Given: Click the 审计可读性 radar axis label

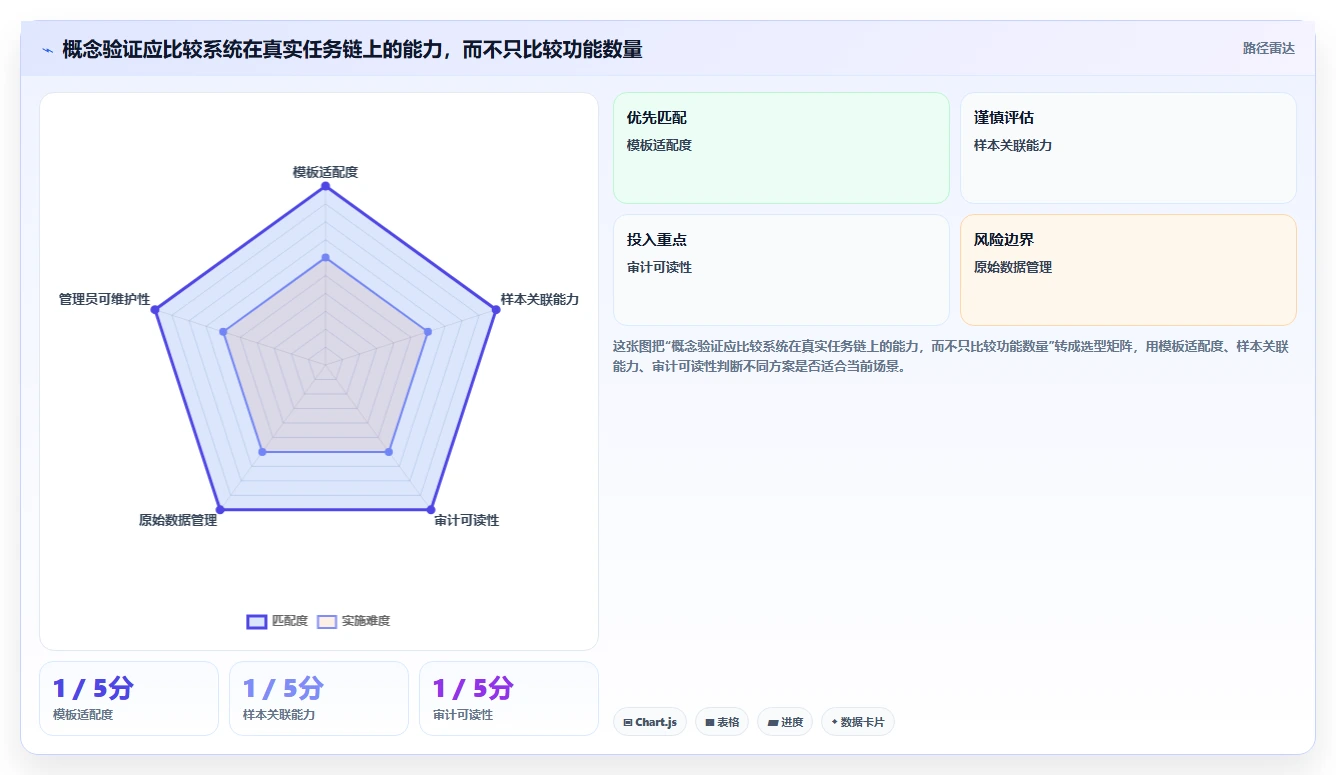Looking at the screenshot, I should coord(467,520).
